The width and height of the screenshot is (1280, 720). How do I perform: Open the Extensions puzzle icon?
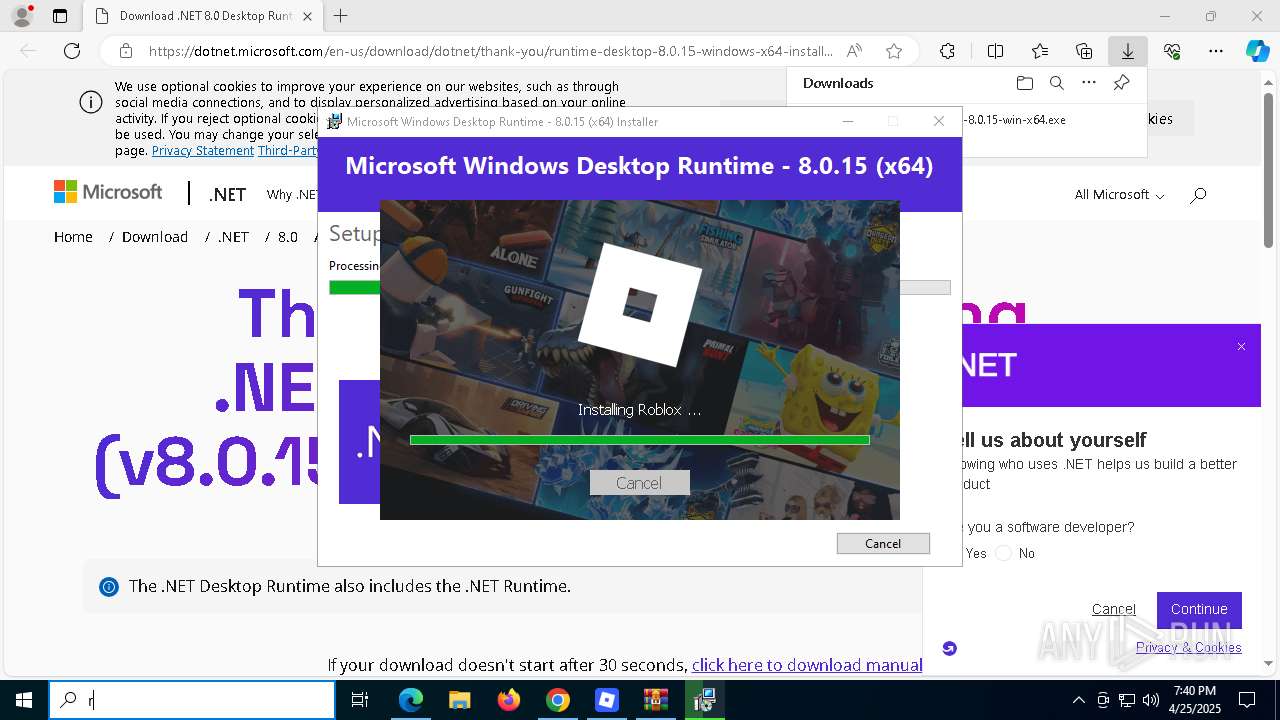coord(947,51)
